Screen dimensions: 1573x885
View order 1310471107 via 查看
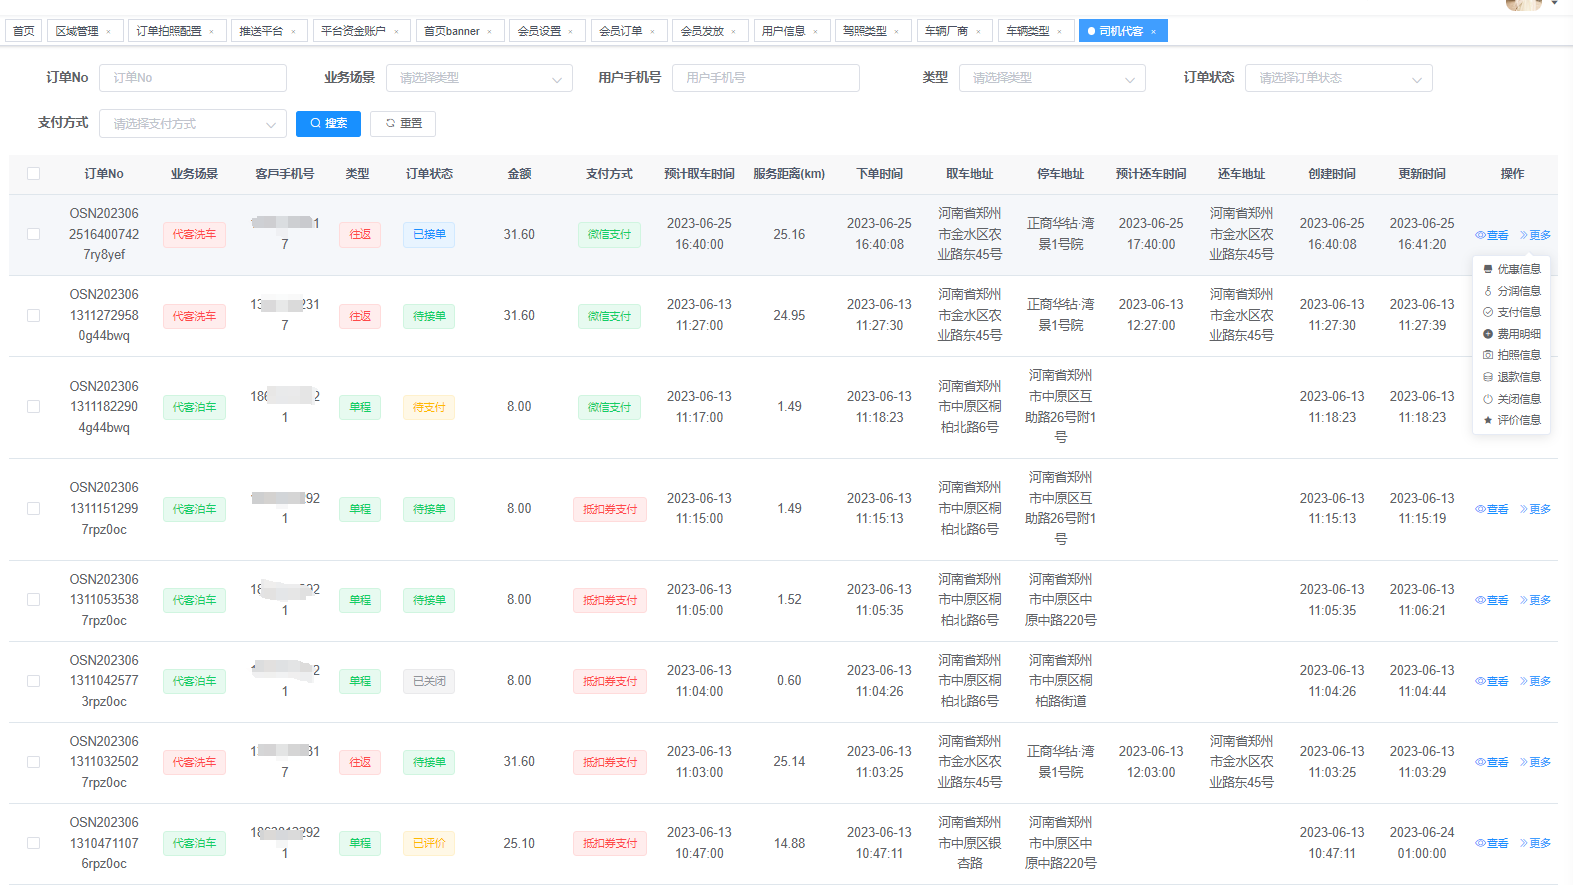(x=1492, y=843)
